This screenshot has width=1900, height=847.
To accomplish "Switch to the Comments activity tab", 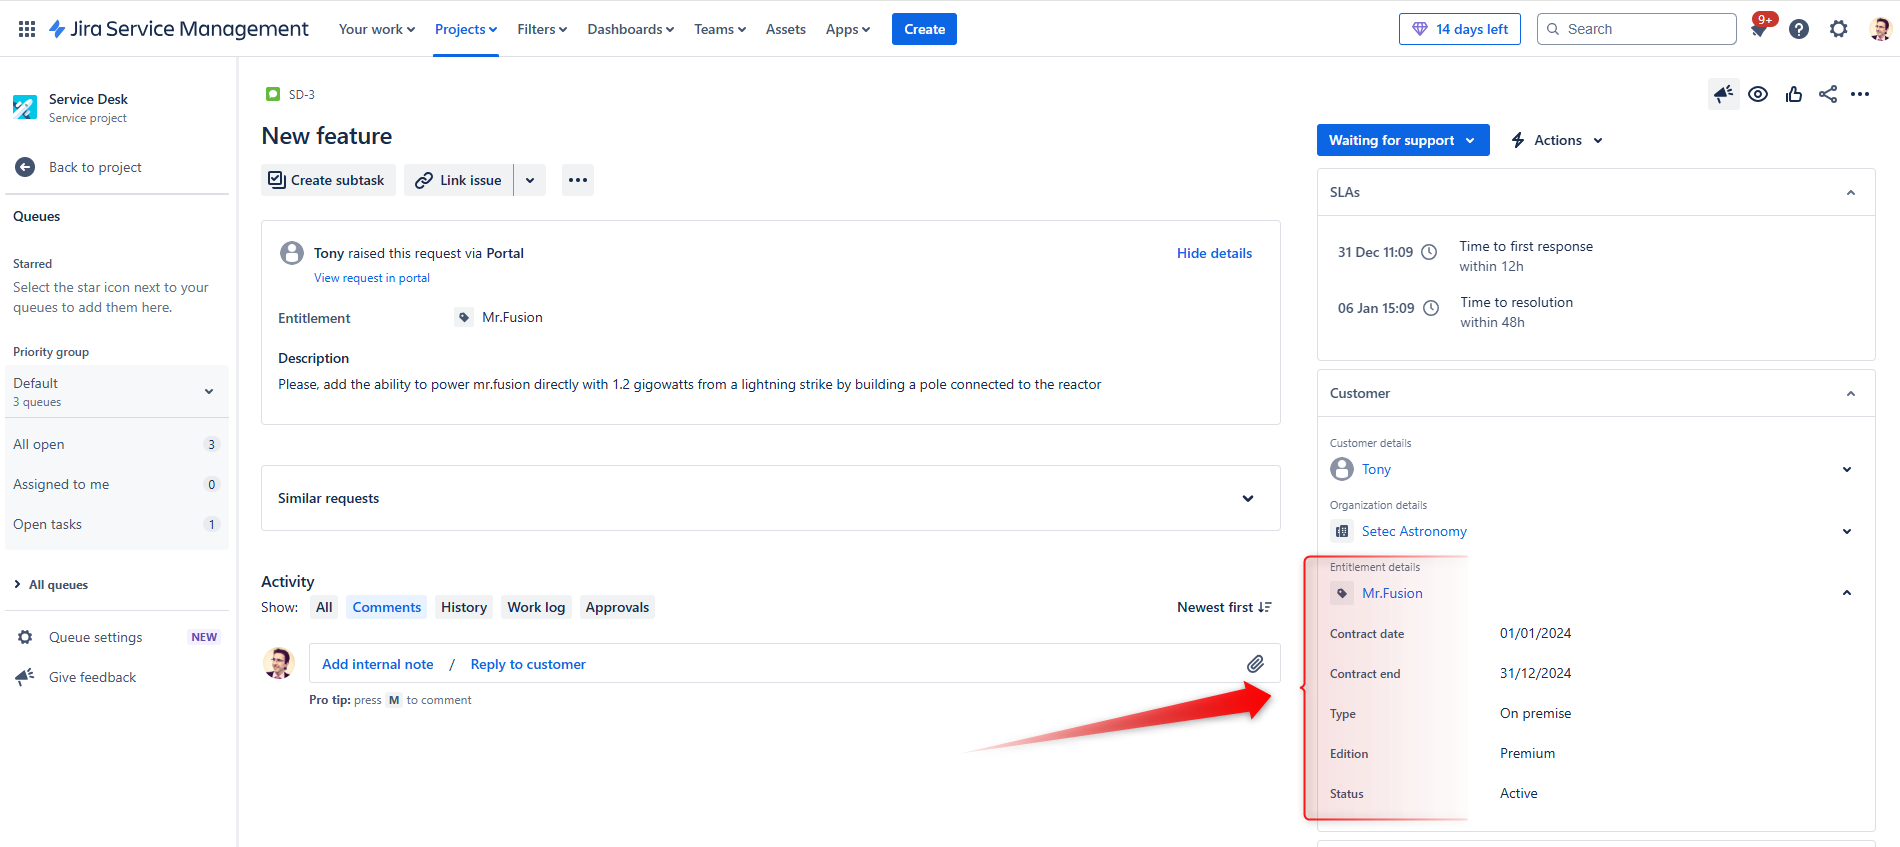I will pos(387,607).
